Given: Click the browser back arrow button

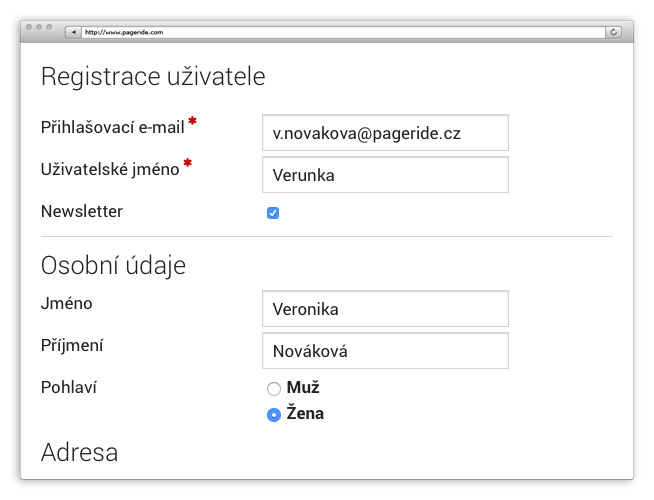Looking at the screenshot, I should point(72,32).
